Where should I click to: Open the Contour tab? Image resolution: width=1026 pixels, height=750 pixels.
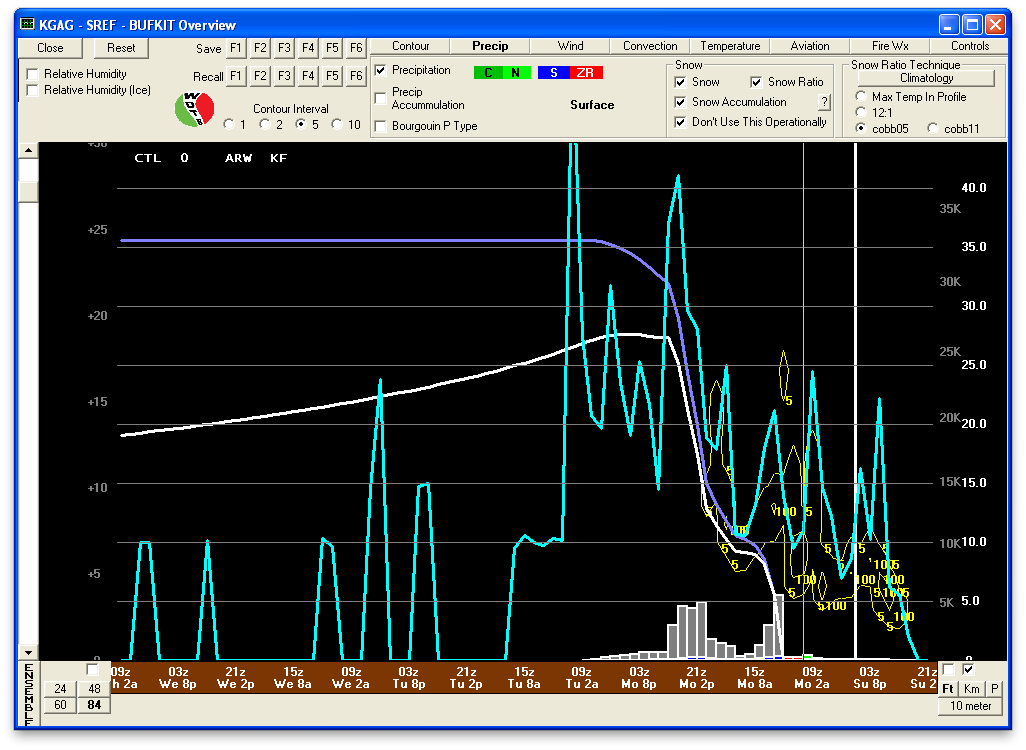(410, 46)
